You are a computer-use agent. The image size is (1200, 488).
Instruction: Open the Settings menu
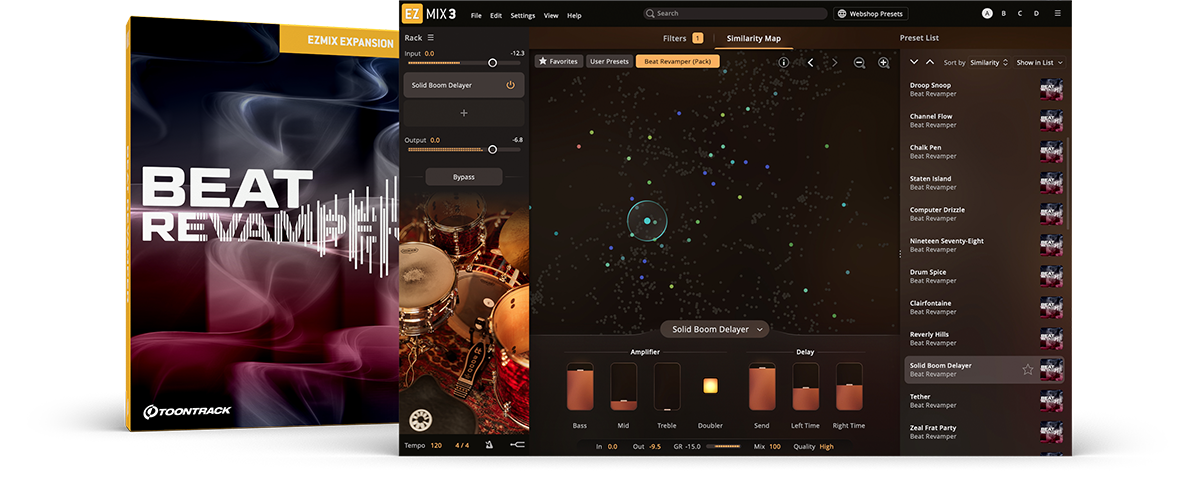point(522,15)
